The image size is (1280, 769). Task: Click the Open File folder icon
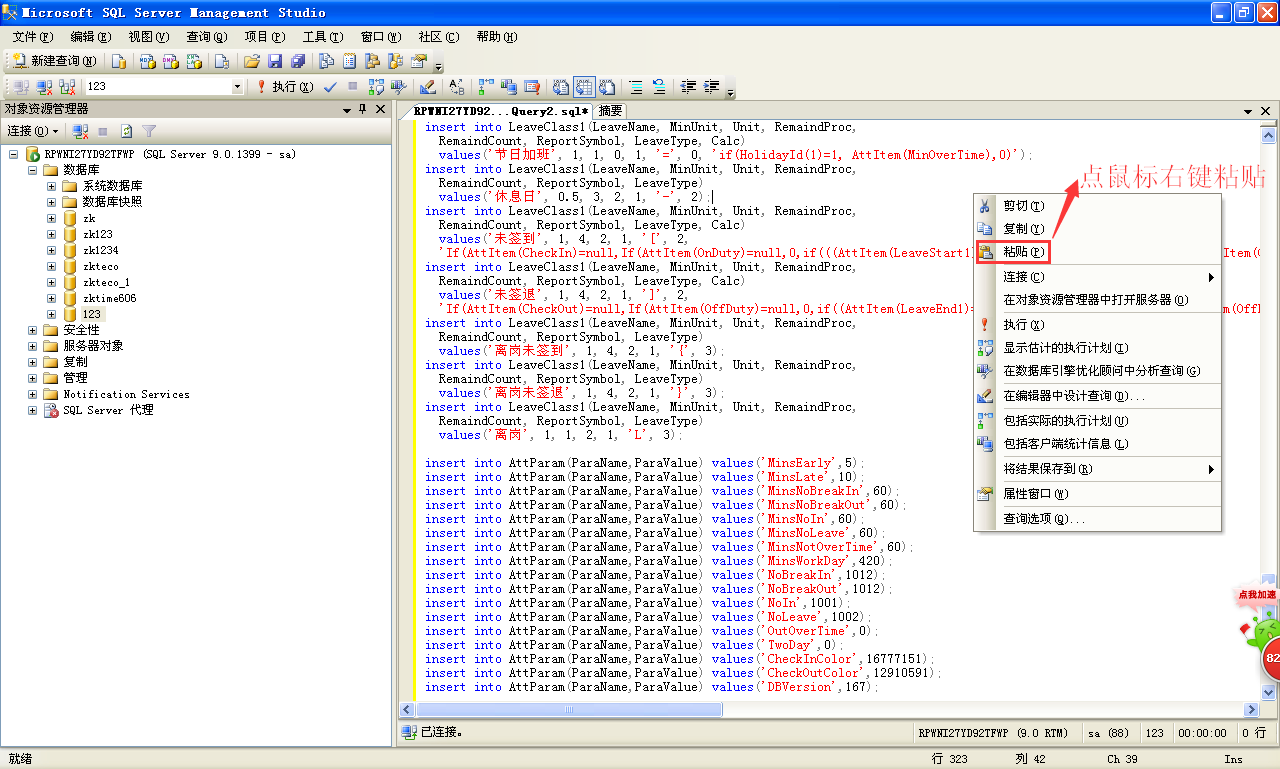(251, 62)
